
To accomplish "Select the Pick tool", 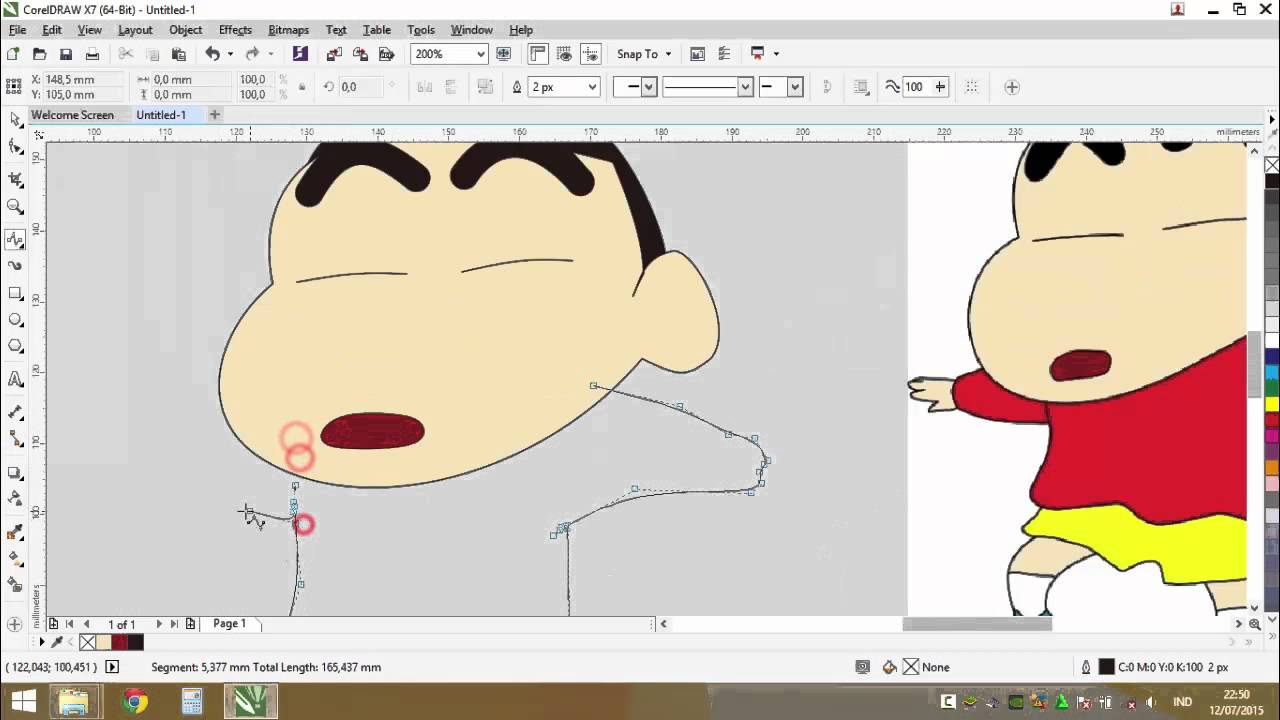I will (14, 118).
